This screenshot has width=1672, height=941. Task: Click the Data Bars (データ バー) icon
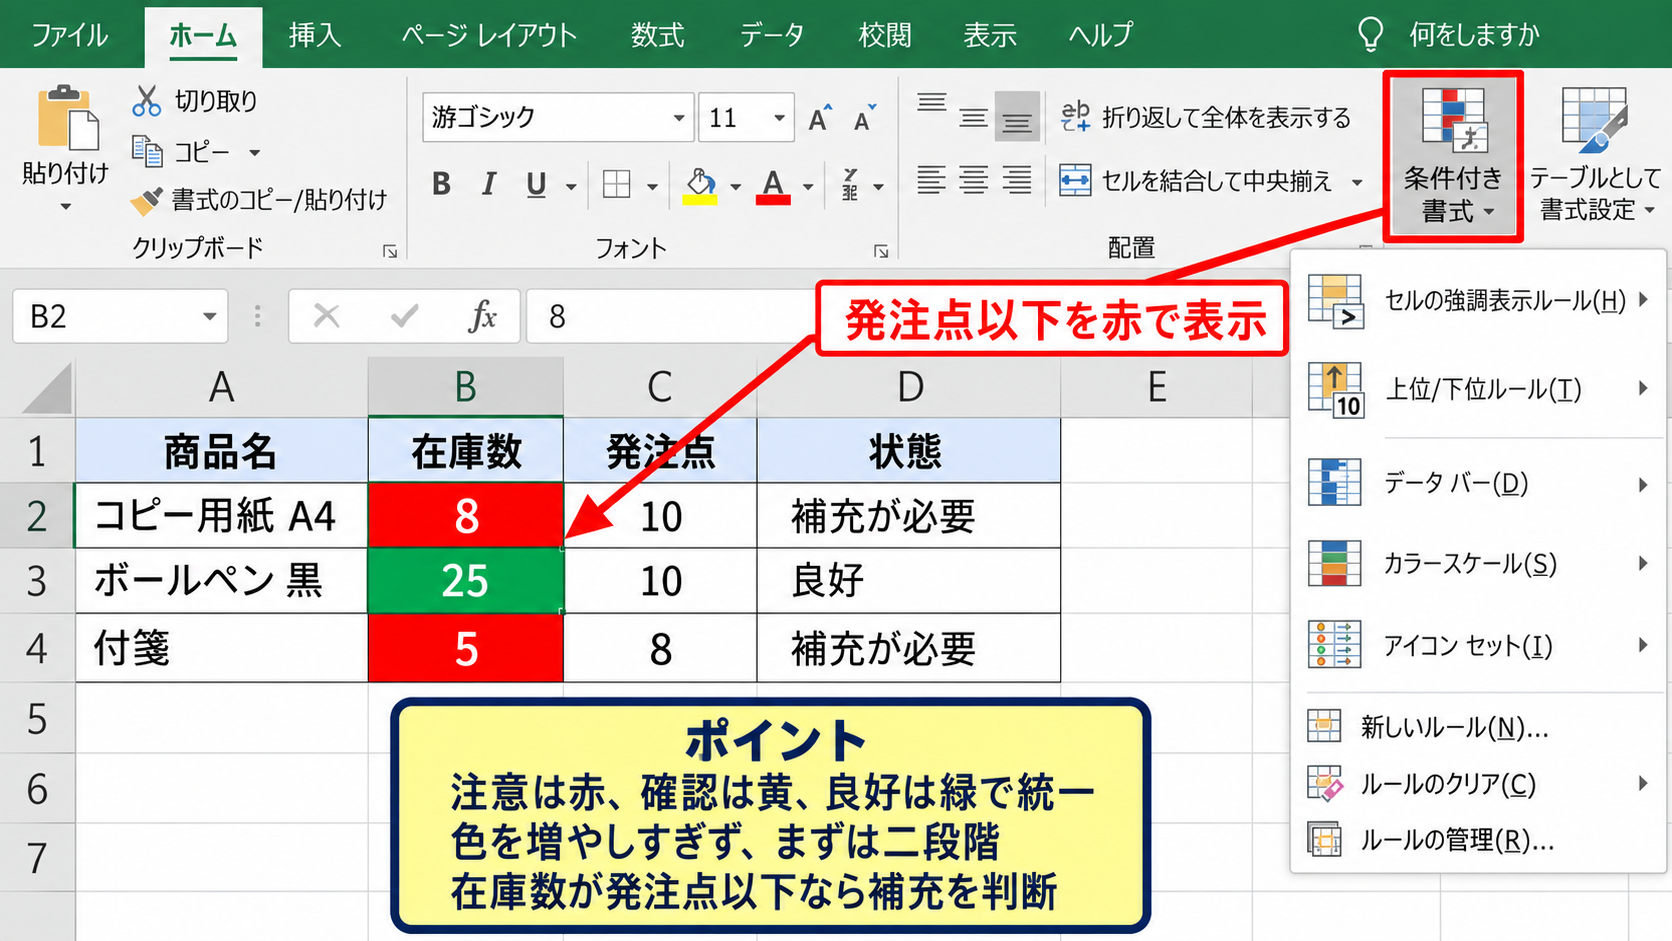click(x=1334, y=483)
